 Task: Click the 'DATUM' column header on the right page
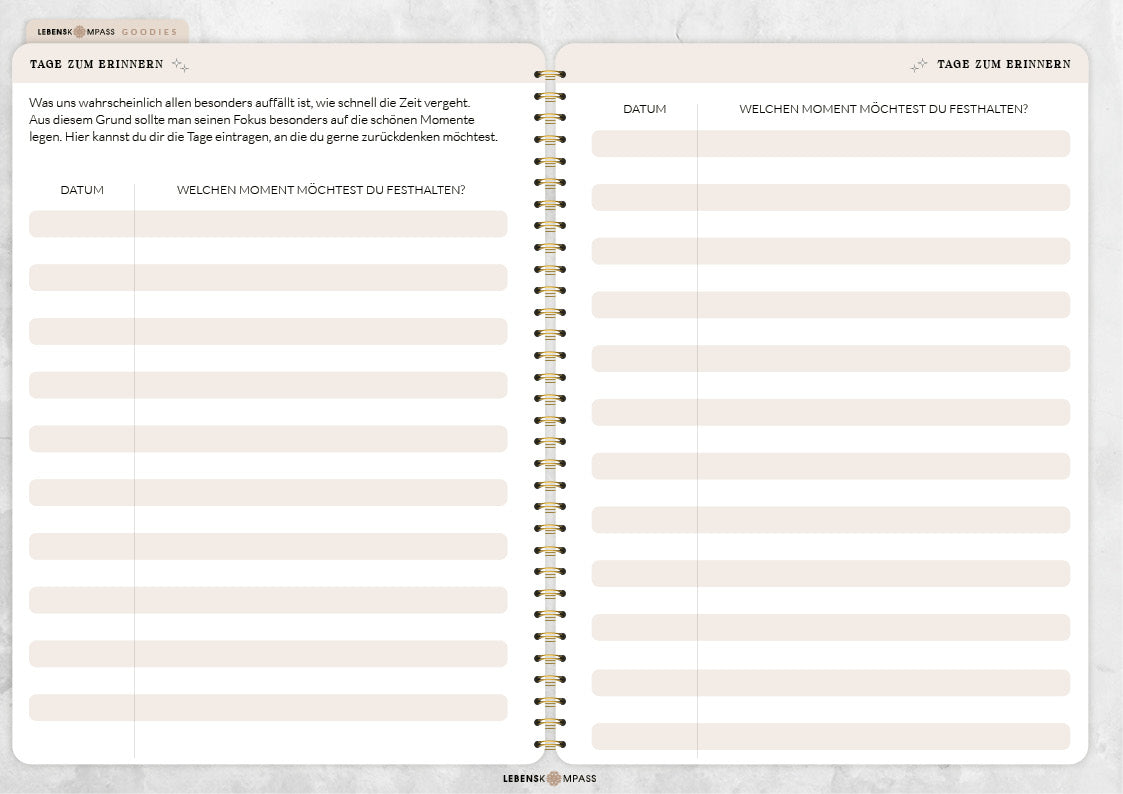click(645, 109)
